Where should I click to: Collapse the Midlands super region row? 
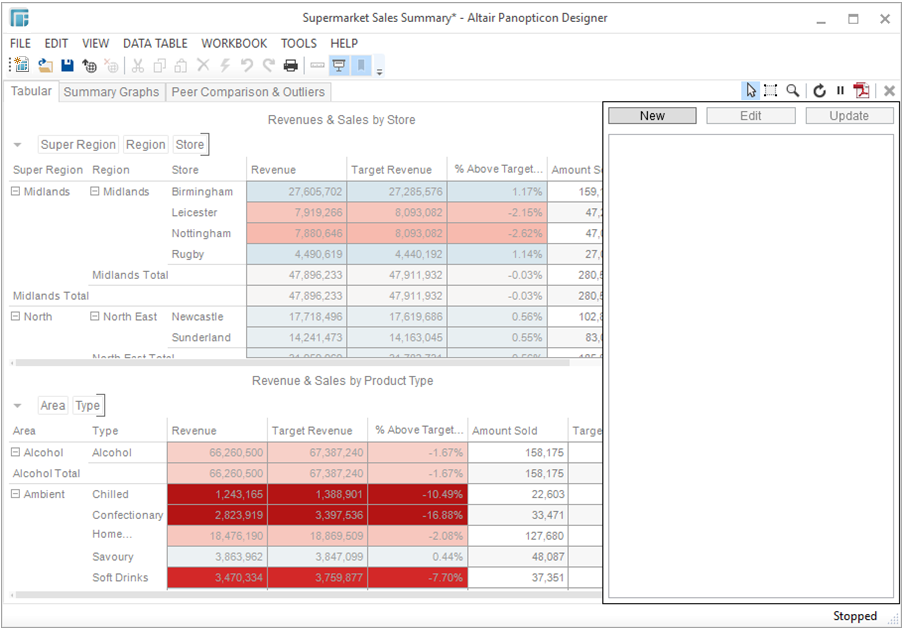tap(16, 192)
